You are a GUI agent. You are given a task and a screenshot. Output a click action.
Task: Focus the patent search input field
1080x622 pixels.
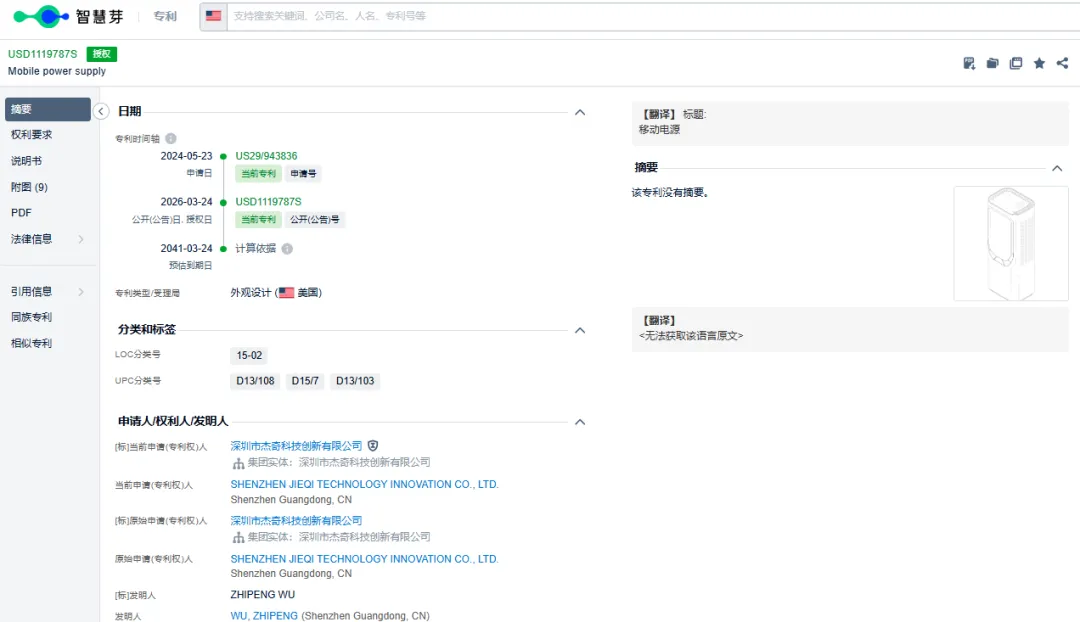(x=653, y=16)
